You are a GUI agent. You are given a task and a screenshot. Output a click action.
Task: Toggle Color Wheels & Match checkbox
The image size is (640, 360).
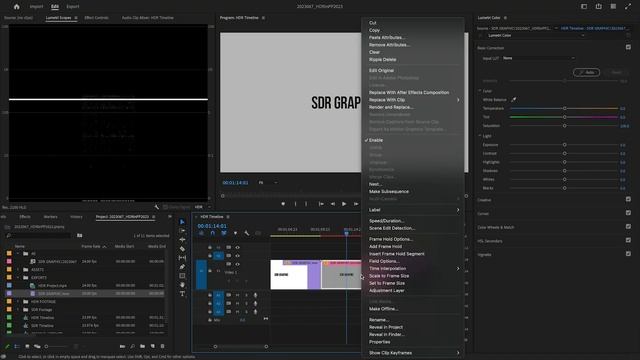click(x=628, y=227)
